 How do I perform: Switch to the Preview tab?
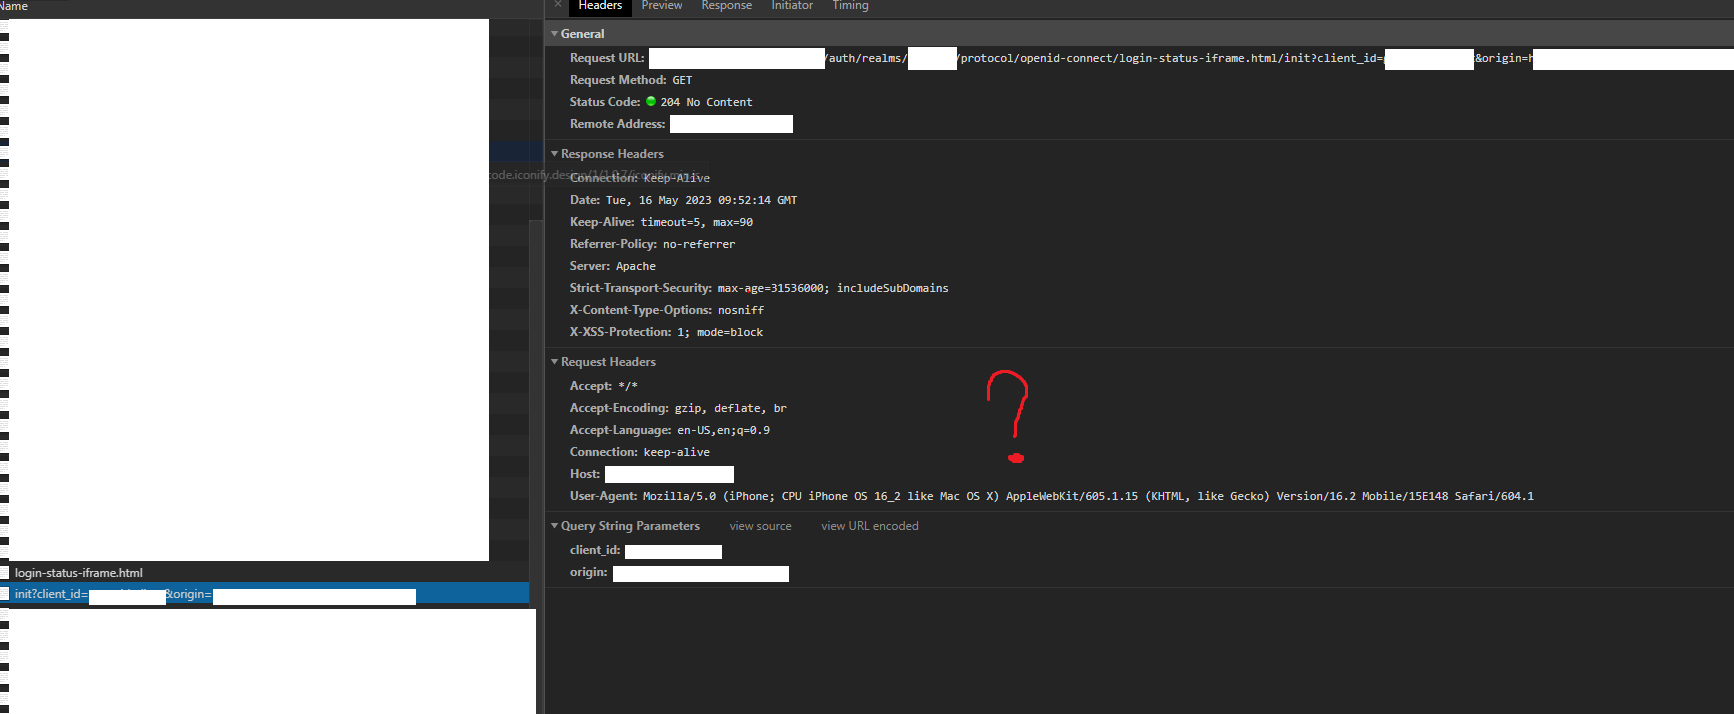(662, 6)
